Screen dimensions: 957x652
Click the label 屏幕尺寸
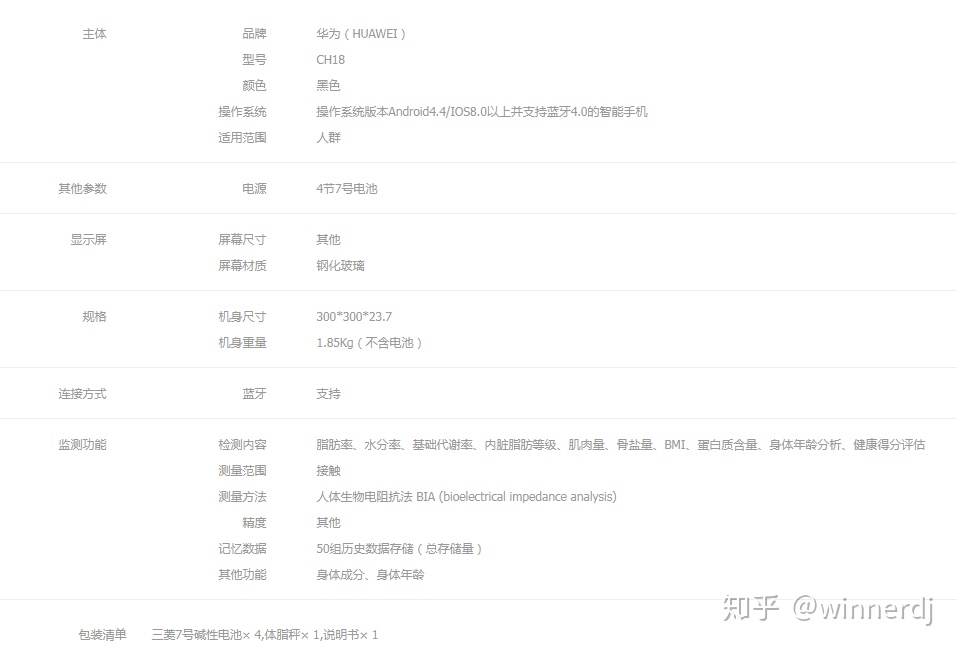click(x=242, y=239)
